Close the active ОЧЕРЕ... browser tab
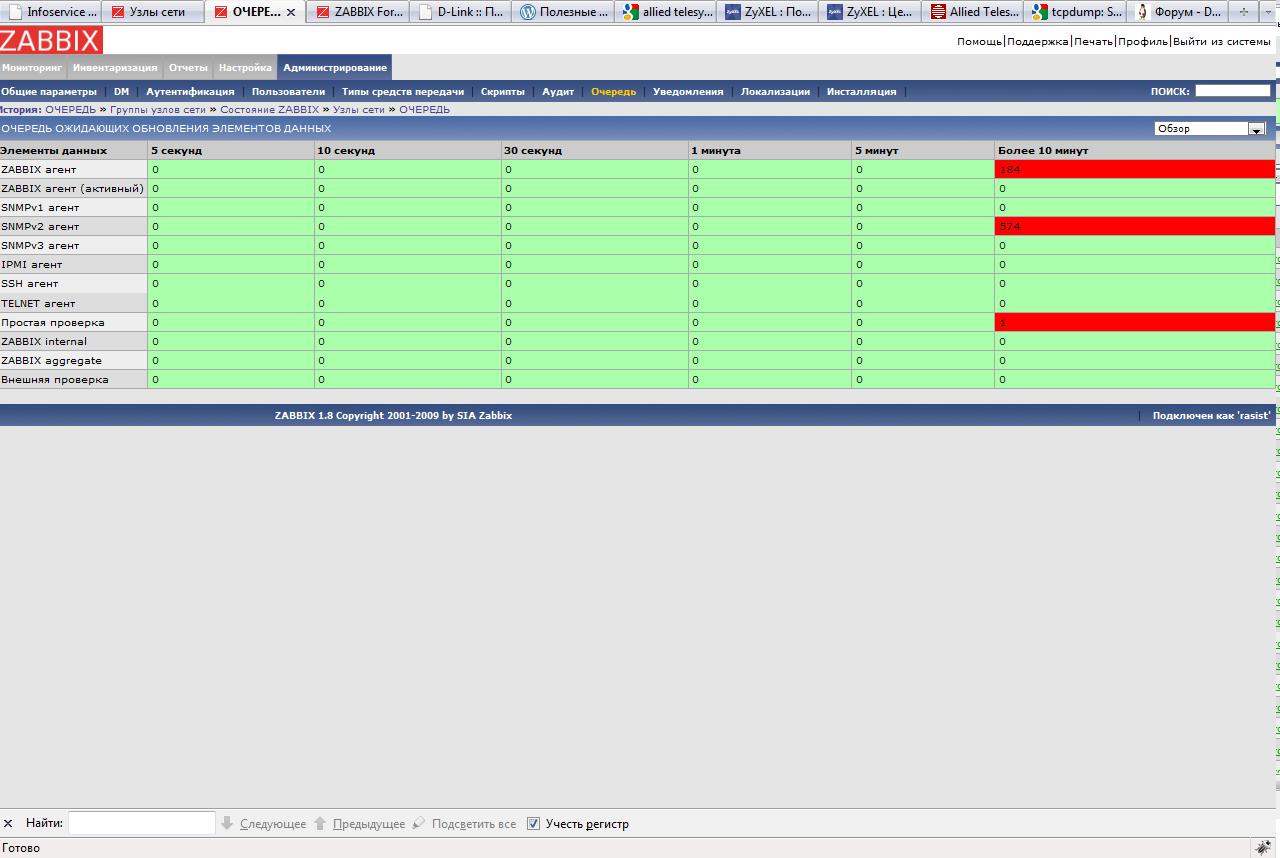Screen dimensions: 1280x858 point(291,12)
